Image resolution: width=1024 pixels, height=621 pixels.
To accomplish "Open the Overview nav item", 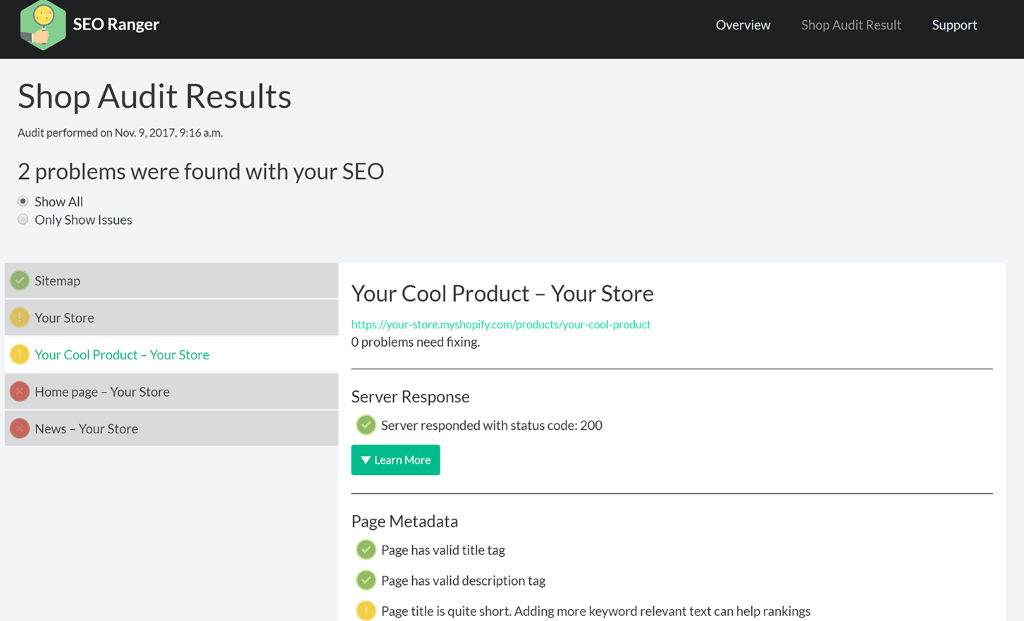I will 743,25.
